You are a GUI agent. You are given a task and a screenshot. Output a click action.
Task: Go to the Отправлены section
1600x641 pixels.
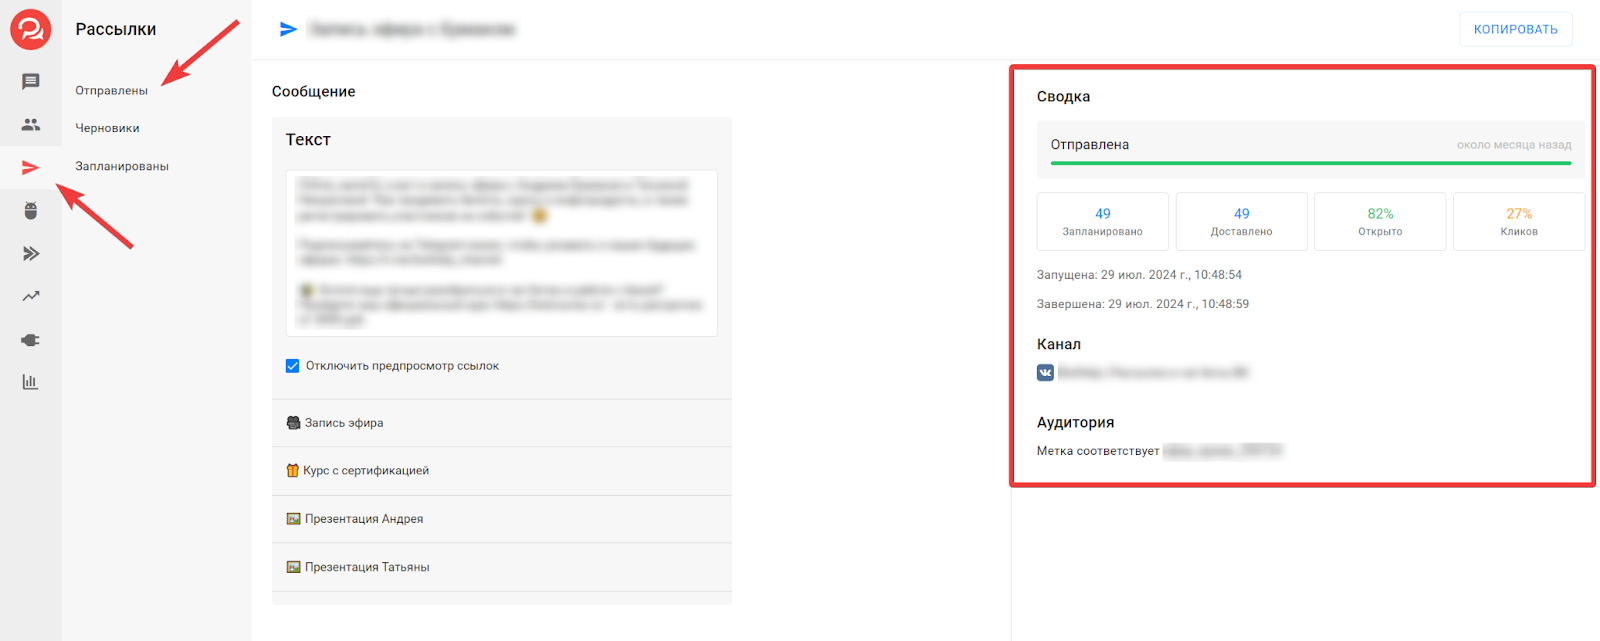pyautogui.click(x=111, y=91)
